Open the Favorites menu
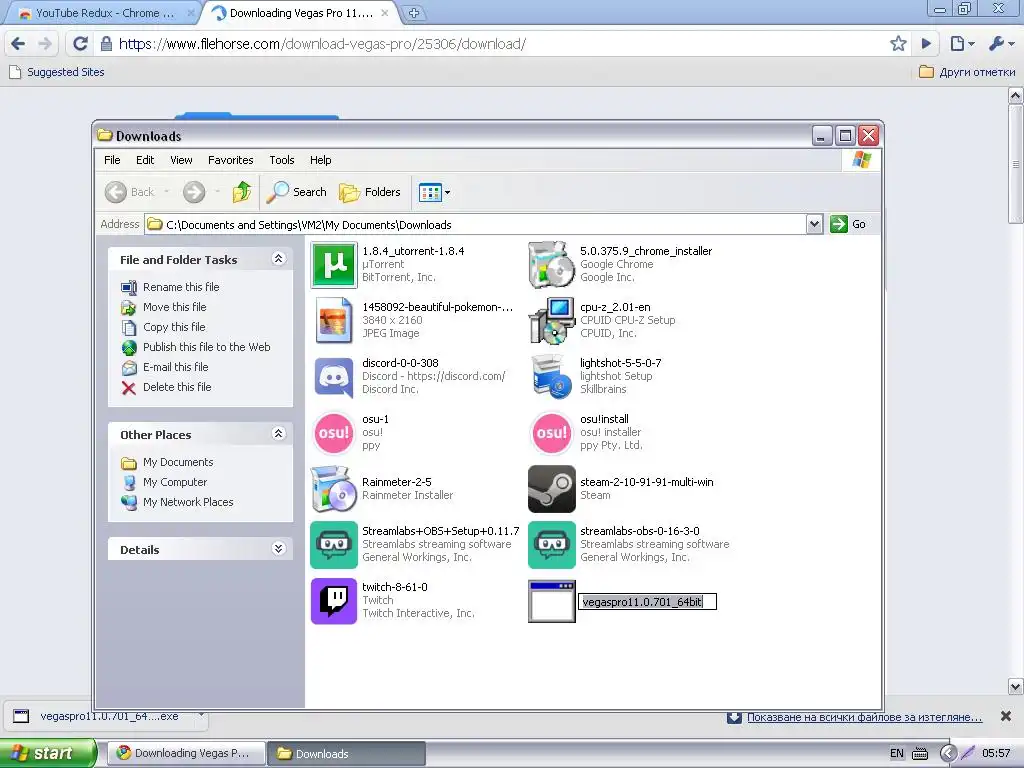The image size is (1024, 768). point(231,160)
